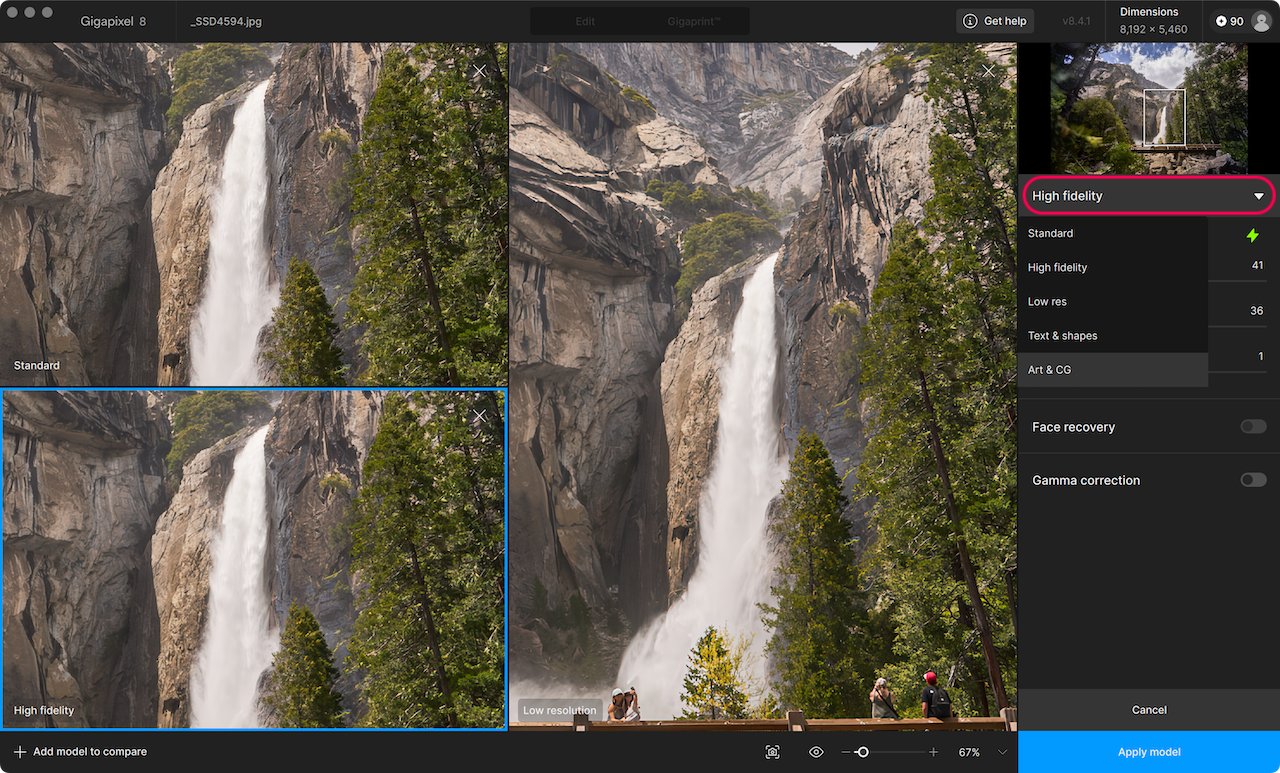Turn on Gamma correction switch

[1253, 480]
